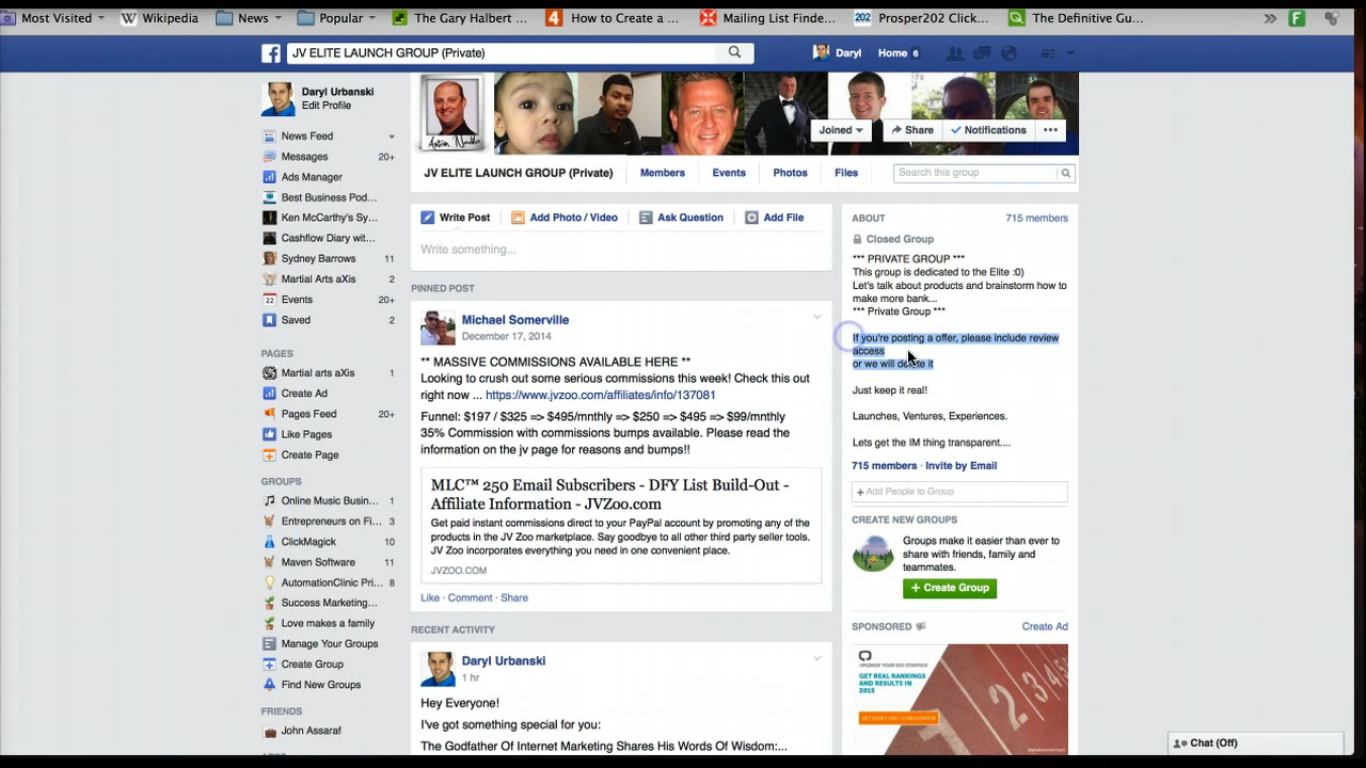
Task: Comment on the pinned post
Action: [x=470, y=598]
